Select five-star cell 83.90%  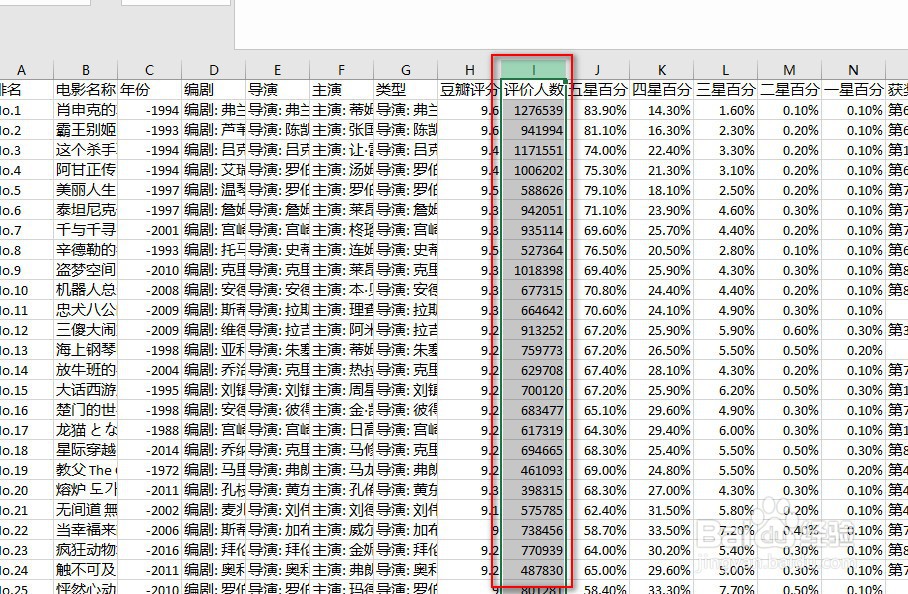pos(598,110)
